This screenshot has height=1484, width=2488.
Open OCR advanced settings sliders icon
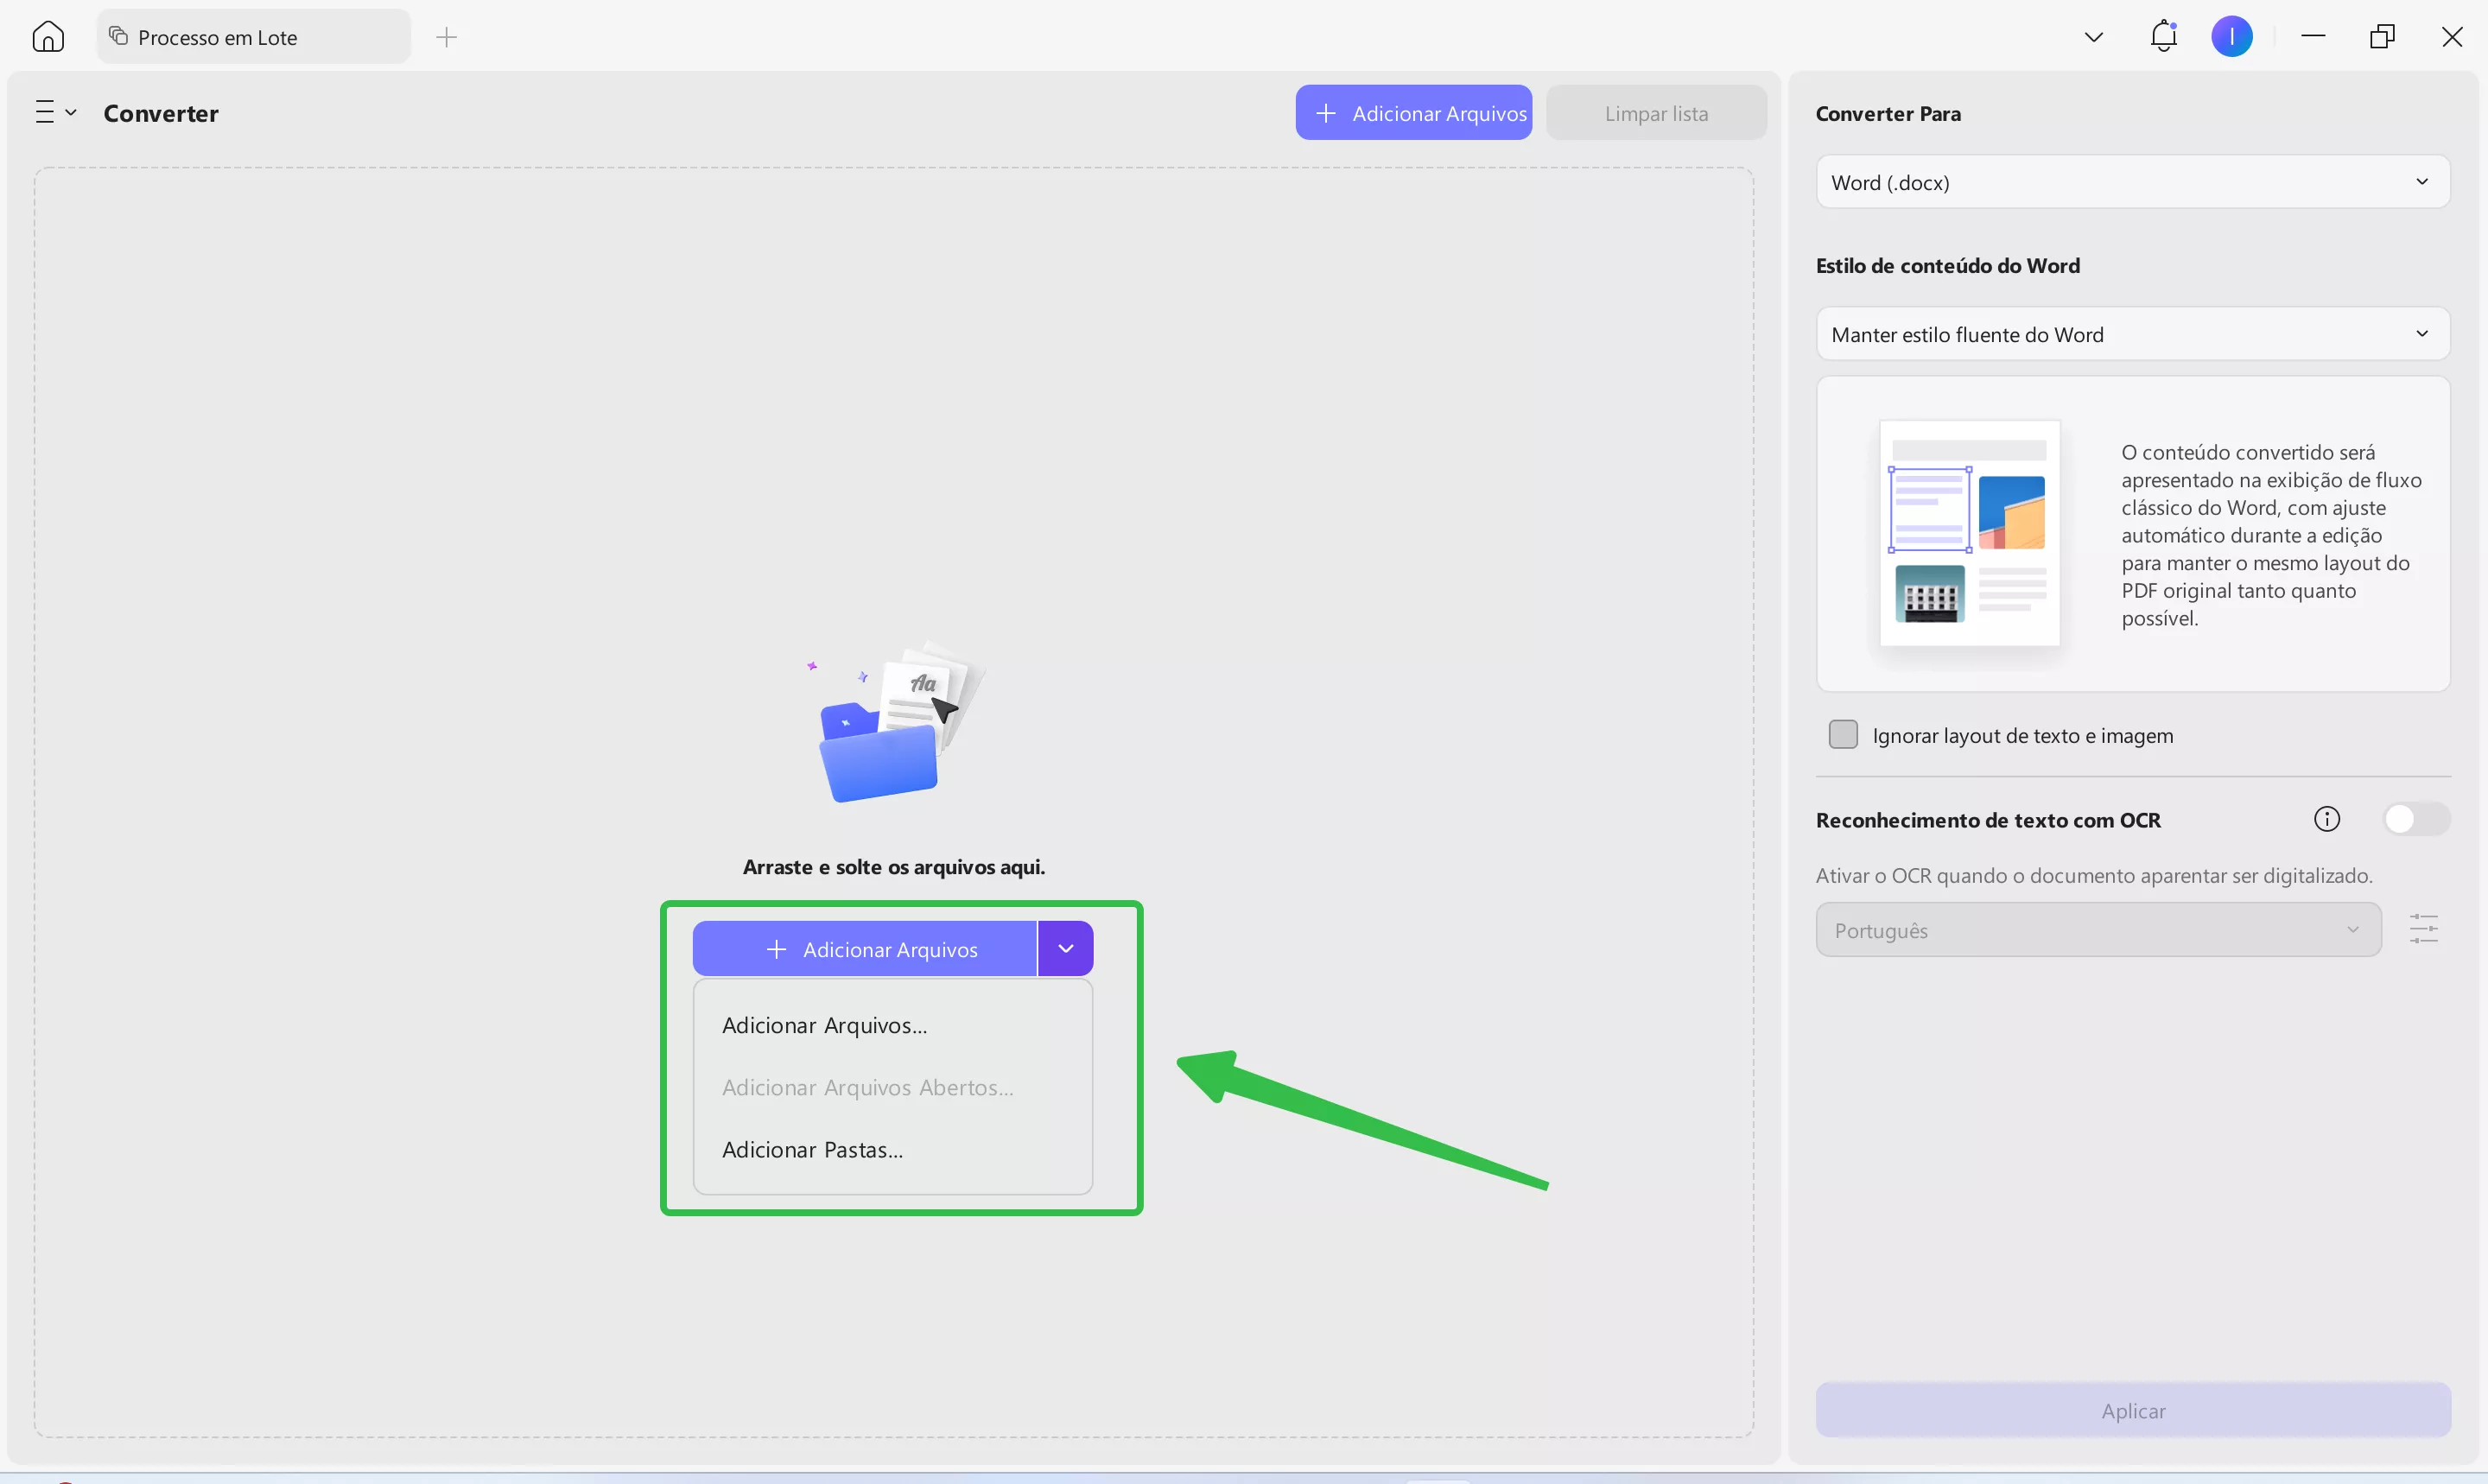pyautogui.click(x=2423, y=929)
